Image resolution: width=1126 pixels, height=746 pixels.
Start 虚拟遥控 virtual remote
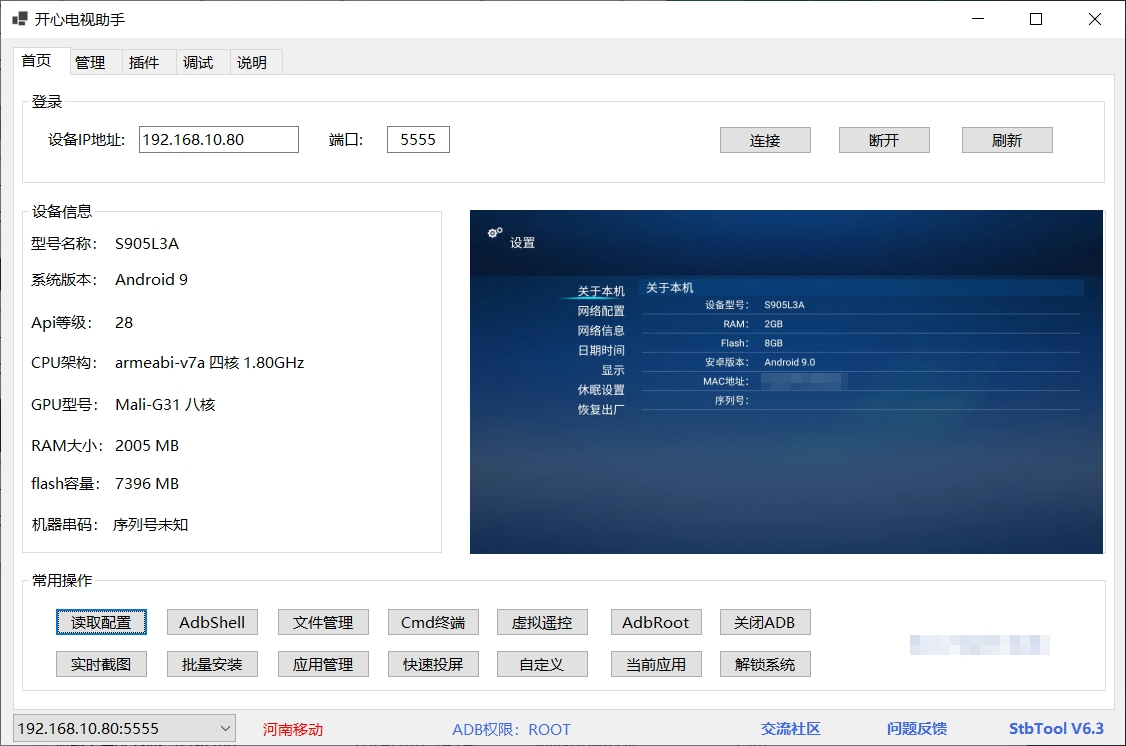pyautogui.click(x=542, y=622)
